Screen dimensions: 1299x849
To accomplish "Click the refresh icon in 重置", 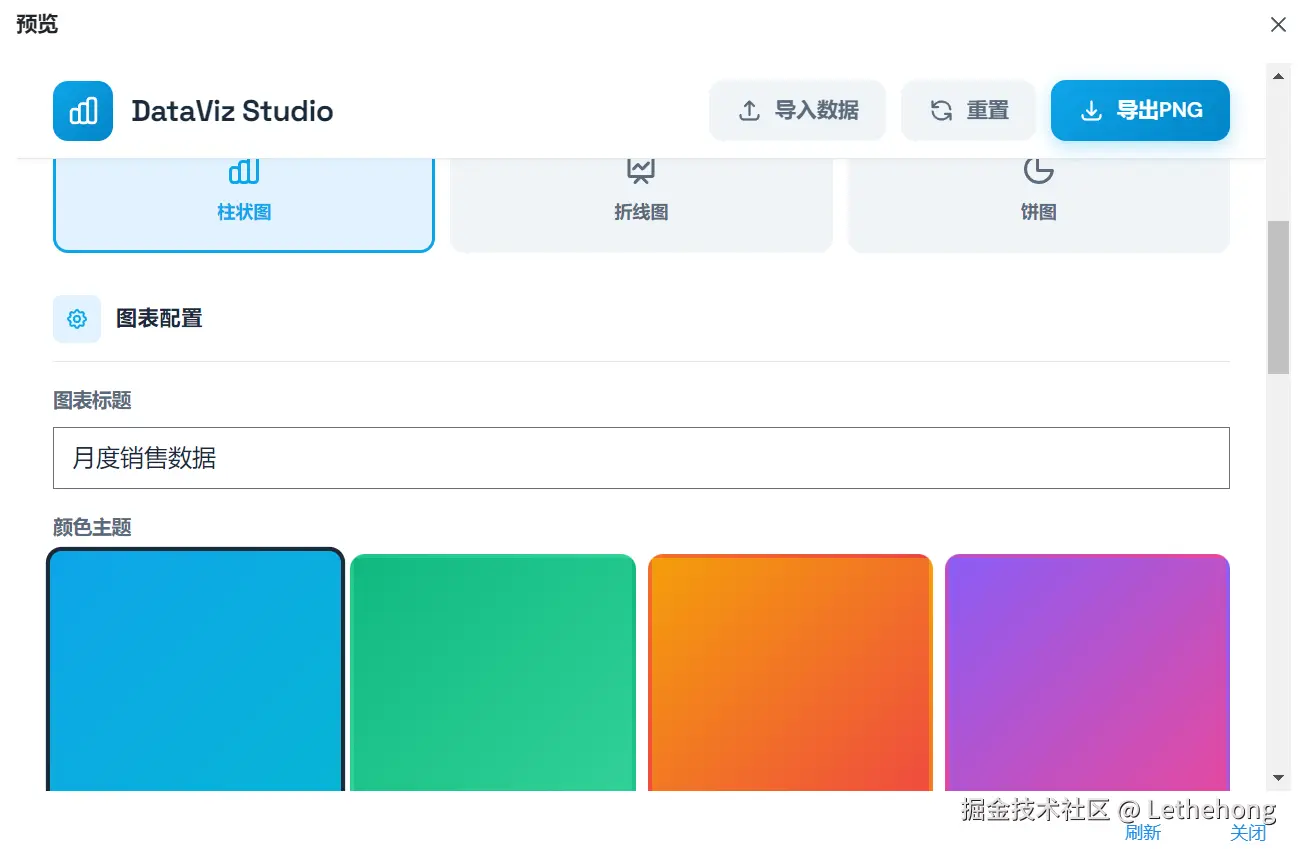I will (941, 111).
